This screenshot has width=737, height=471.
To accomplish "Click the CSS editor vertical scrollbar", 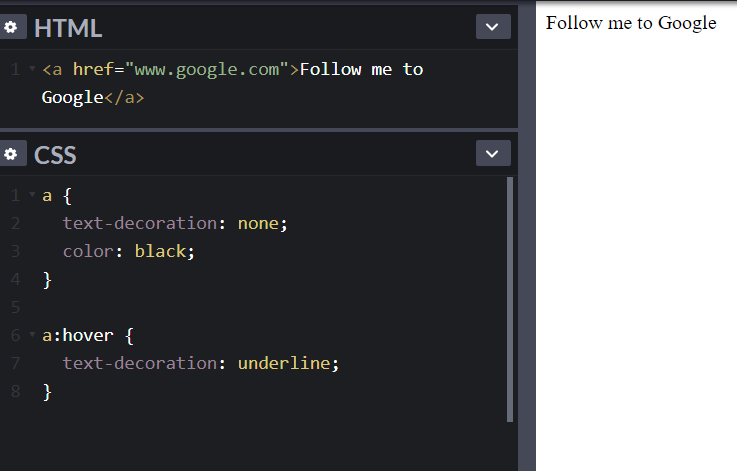I will [x=510, y=299].
